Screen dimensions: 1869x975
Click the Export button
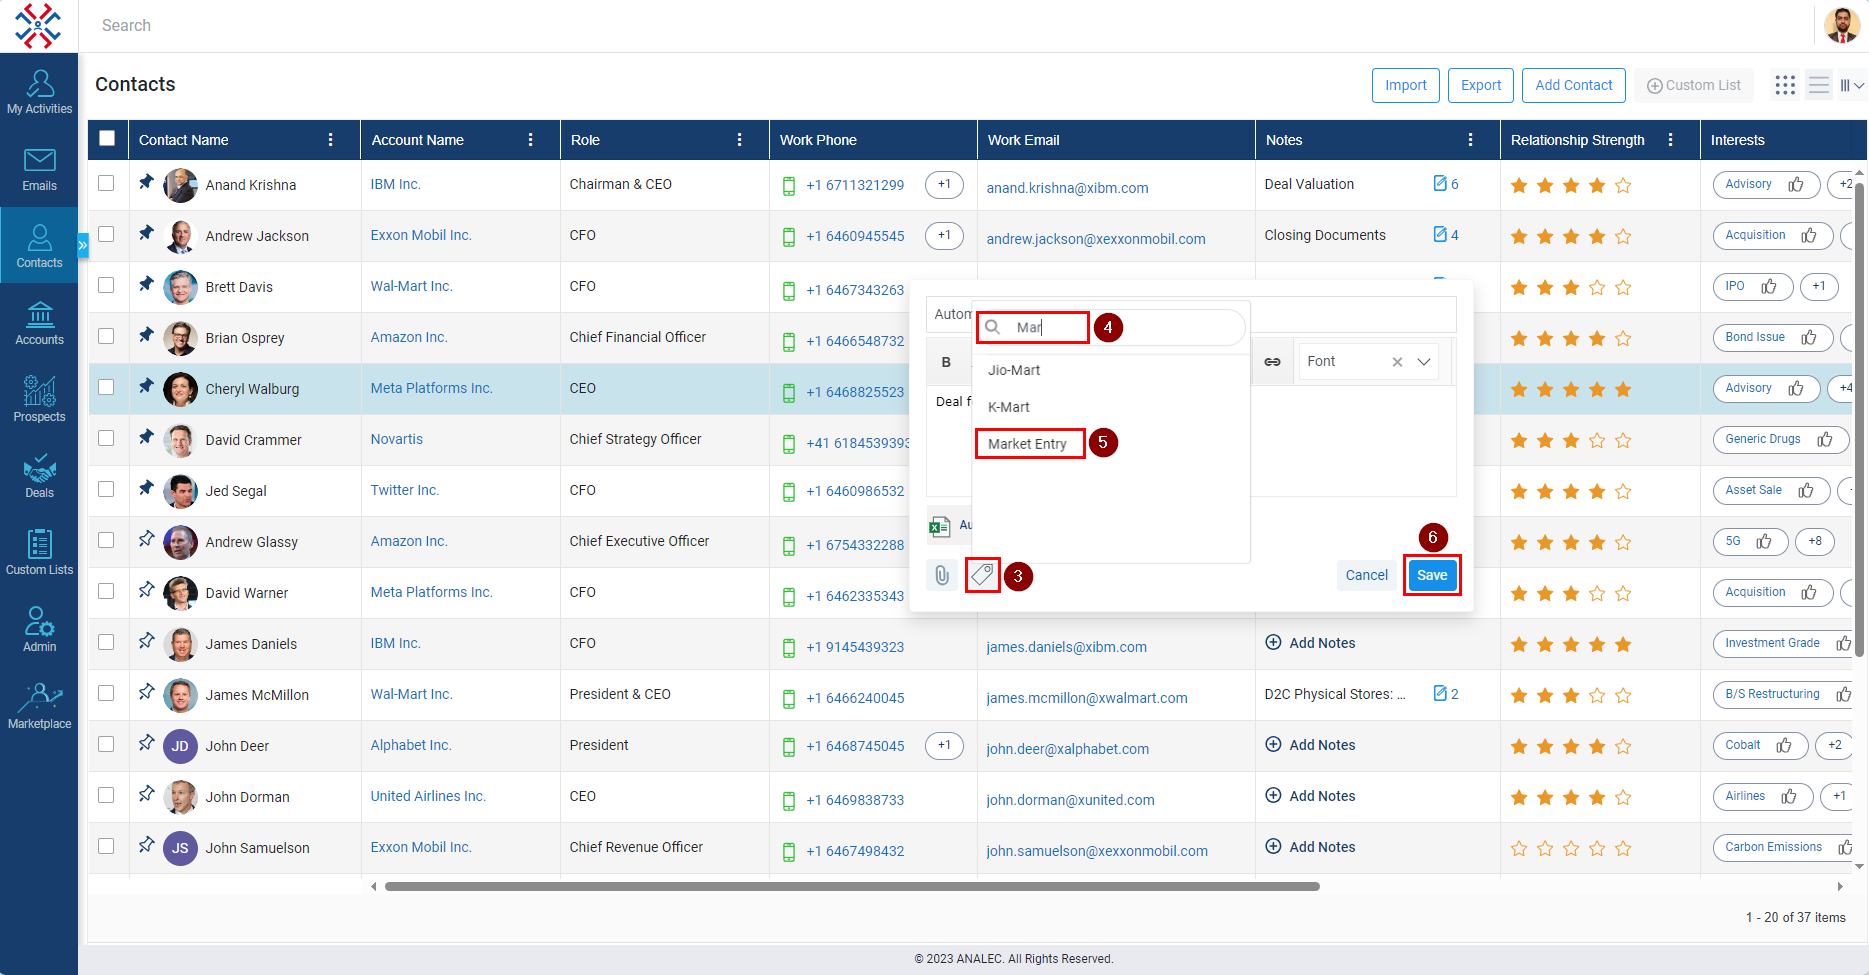click(1481, 85)
